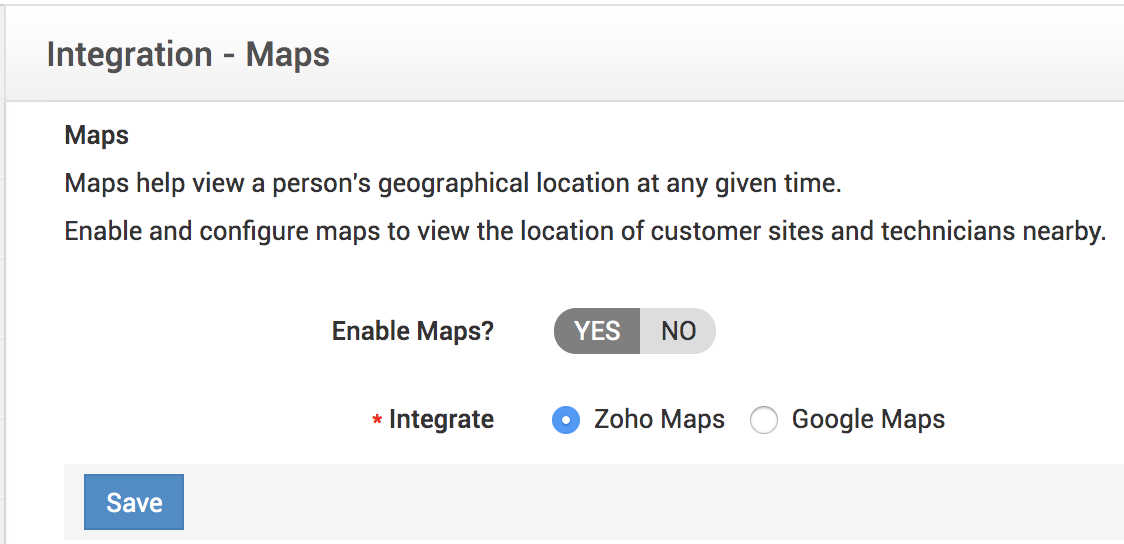Click the blank space between toggle and radios
This screenshot has width=1124, height=544.
640,376
